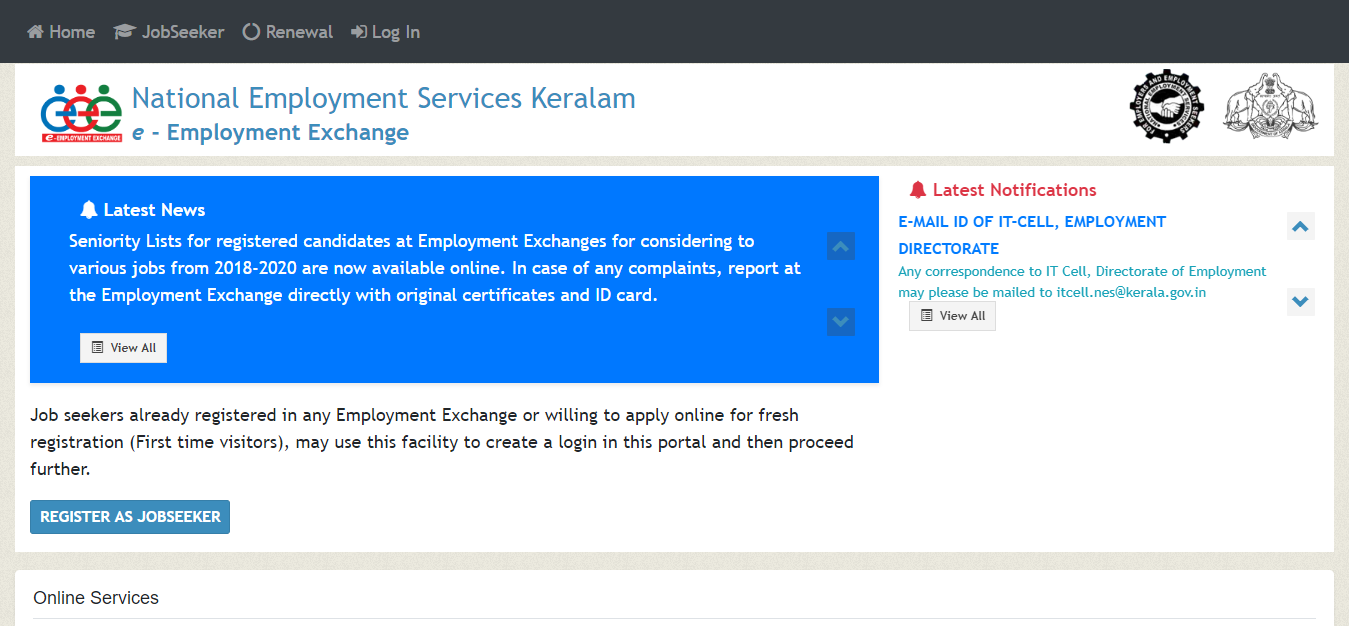
Task: Move Latest Notifications up with the arrow
Action: point(1300,227)
